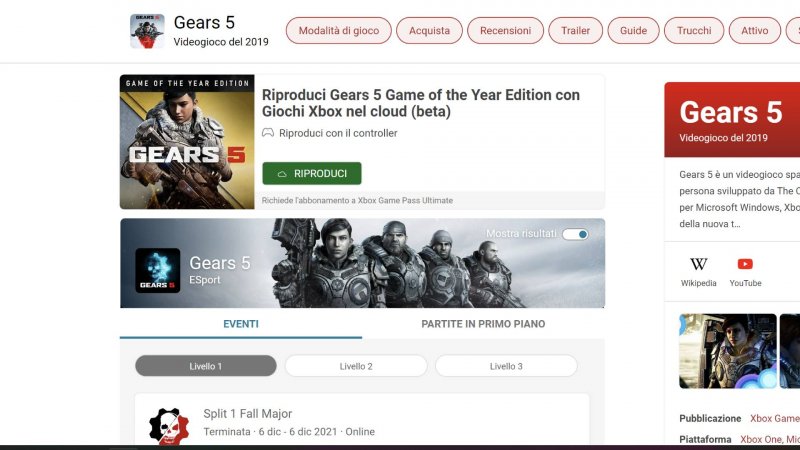Open the Kait character image in sidebar
This screenshot has width=800, height=450.
(x=728, y=351)
